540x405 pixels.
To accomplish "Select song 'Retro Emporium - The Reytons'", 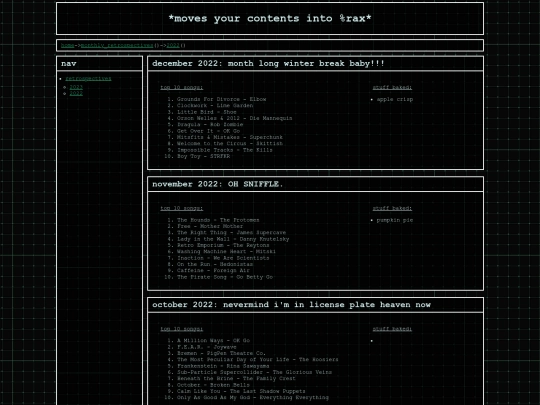I will [x=223, y=245].
